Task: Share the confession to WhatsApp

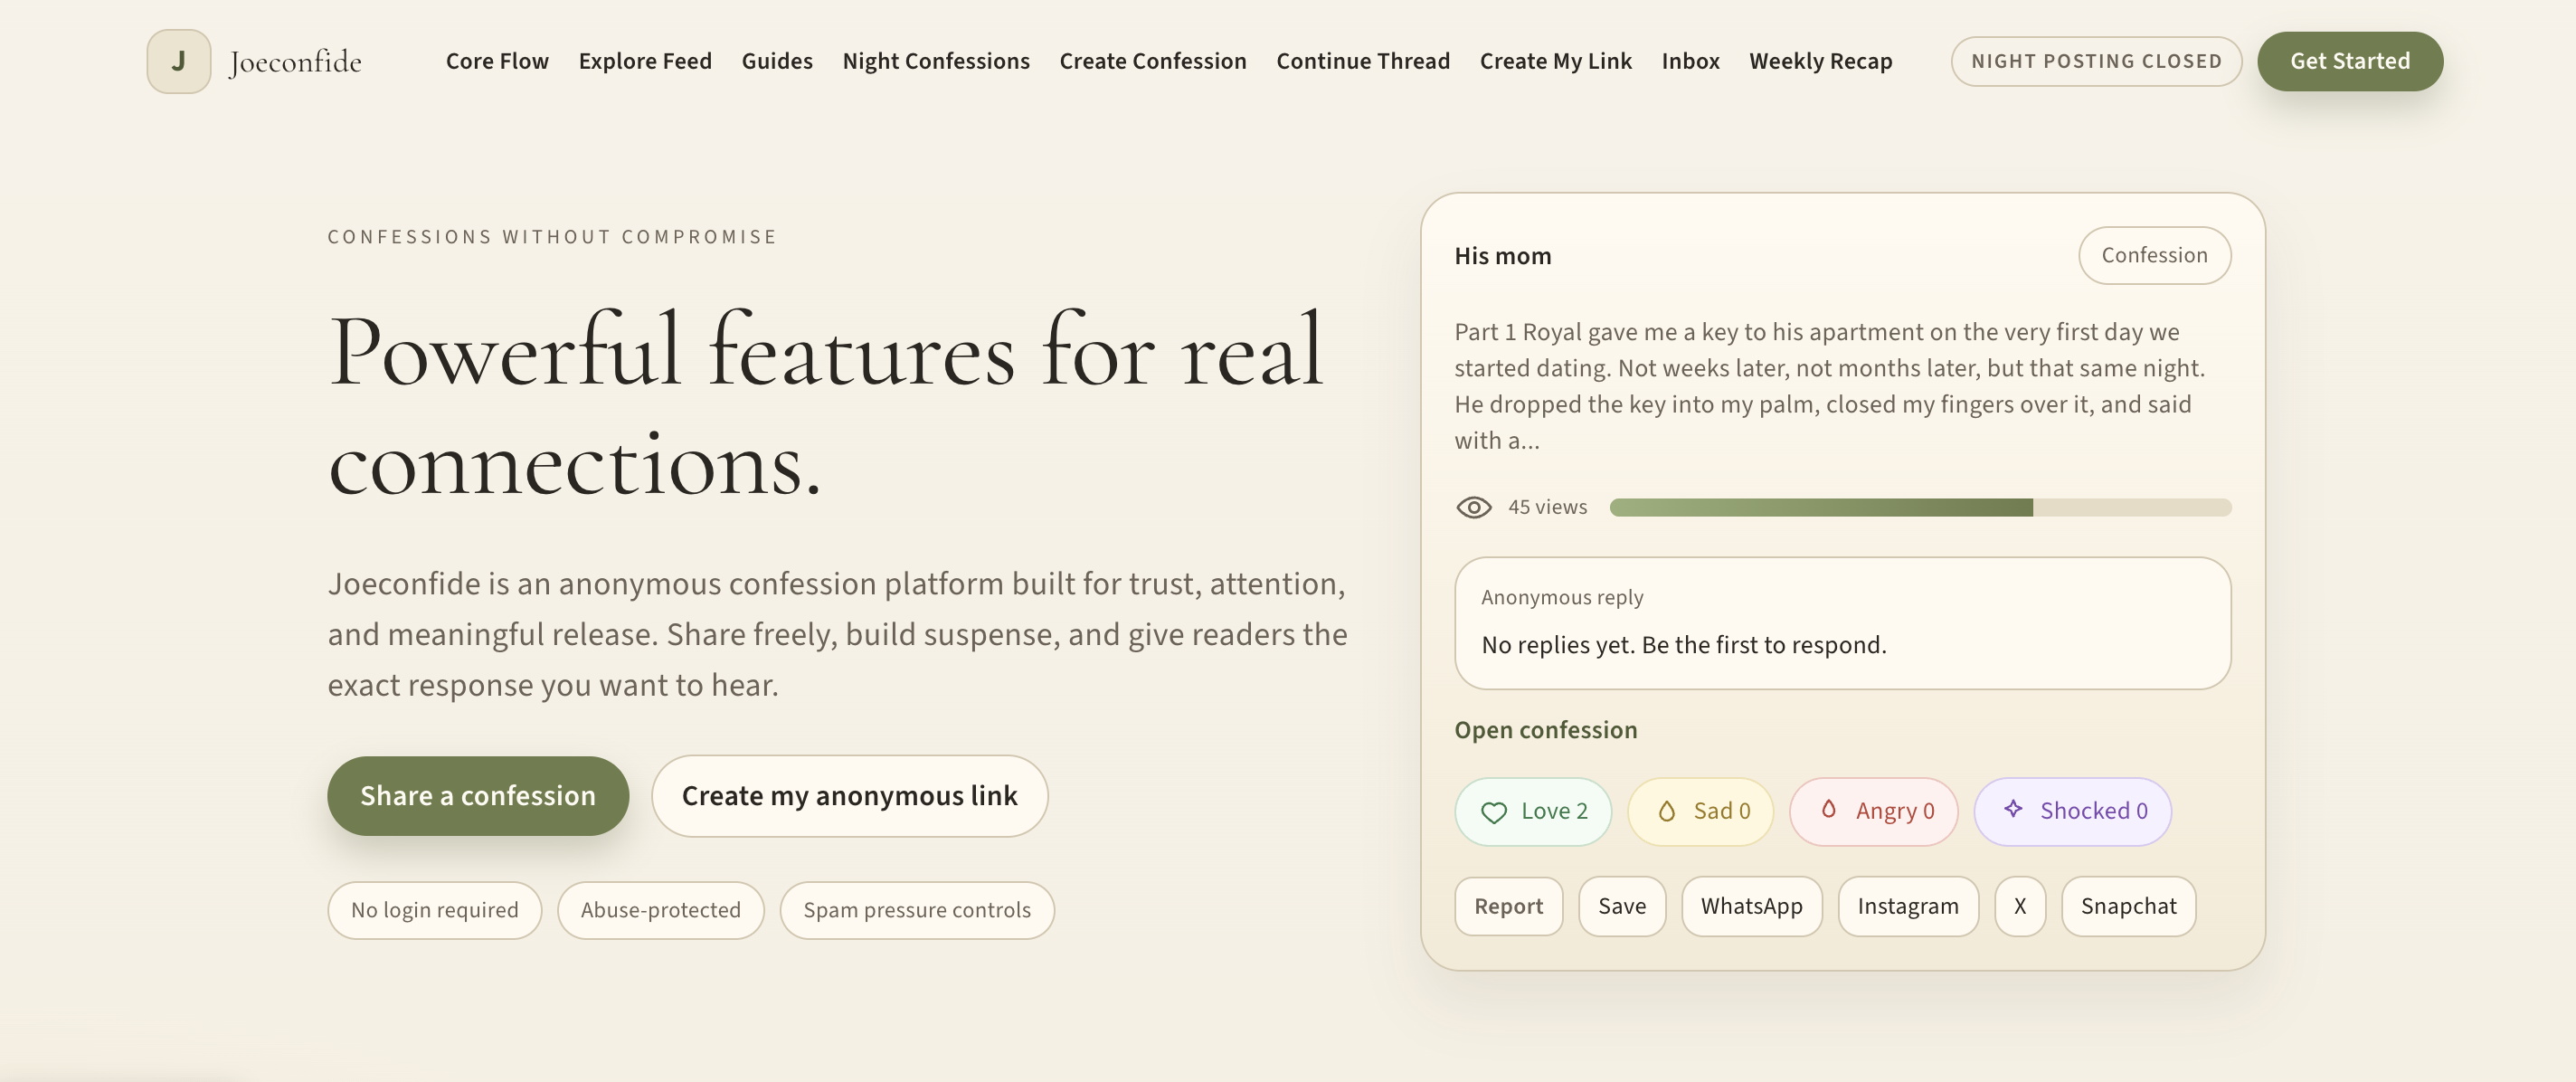Action: pyautogui.click(x=1752, y=906)
